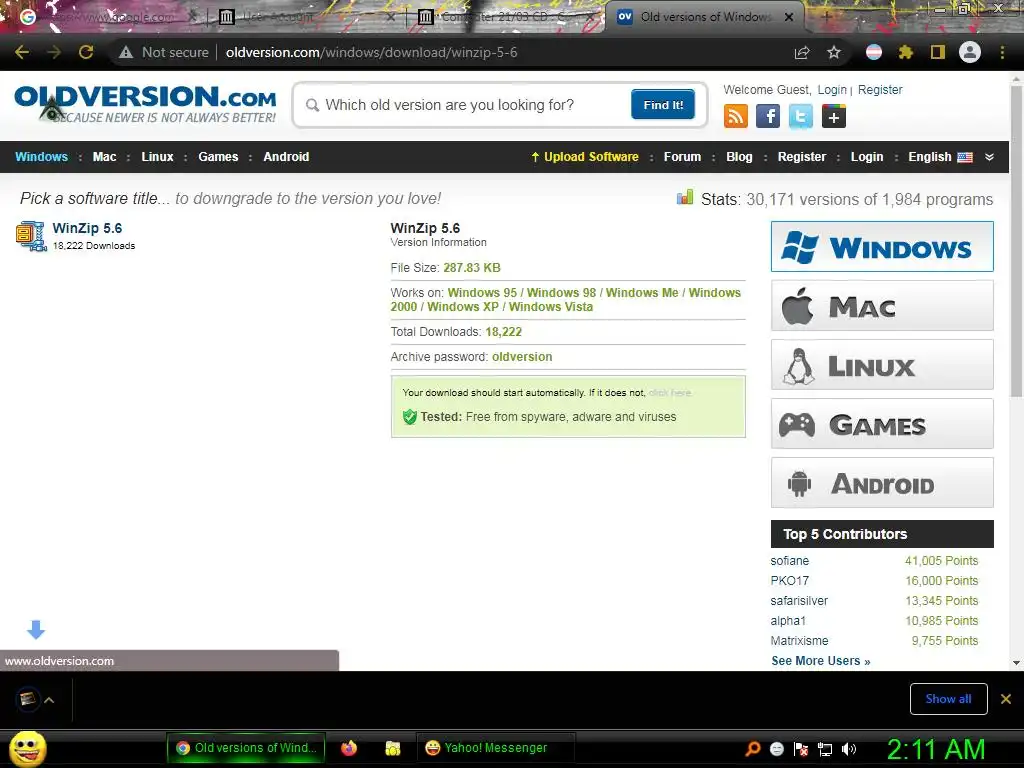Expand the English language dropdown
Screen dimensions: 1024x768
[940, 157]
